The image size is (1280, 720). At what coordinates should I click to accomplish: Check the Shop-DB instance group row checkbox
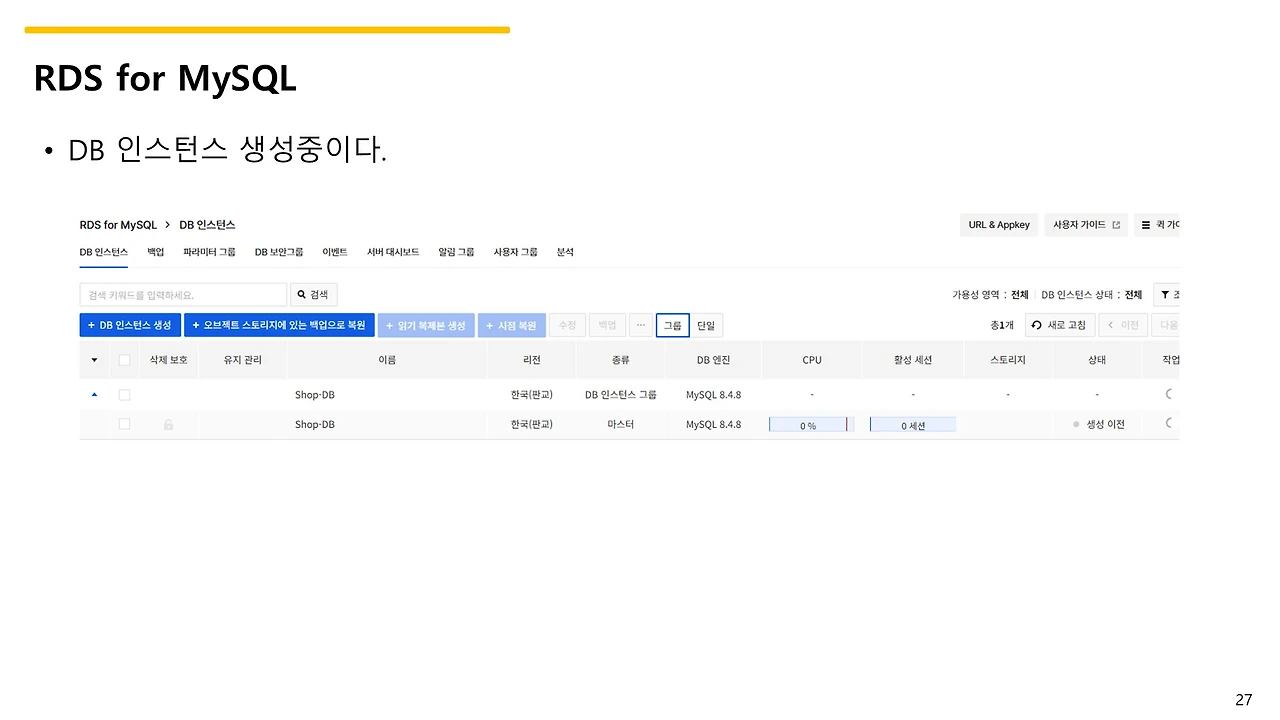pyautogui.click(x=124, y=394)
